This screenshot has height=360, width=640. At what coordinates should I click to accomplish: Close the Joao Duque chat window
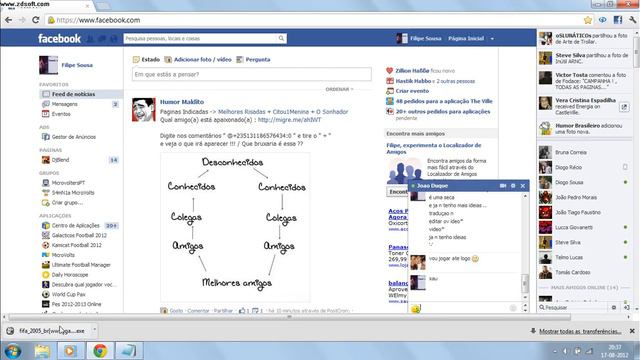[523, 186]
